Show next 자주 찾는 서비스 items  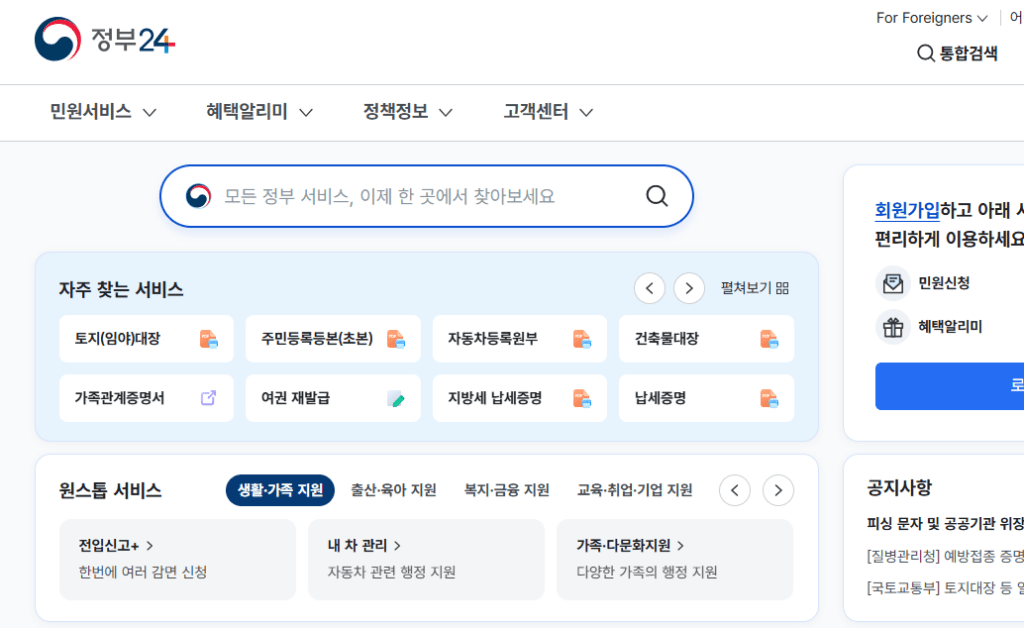689,288
